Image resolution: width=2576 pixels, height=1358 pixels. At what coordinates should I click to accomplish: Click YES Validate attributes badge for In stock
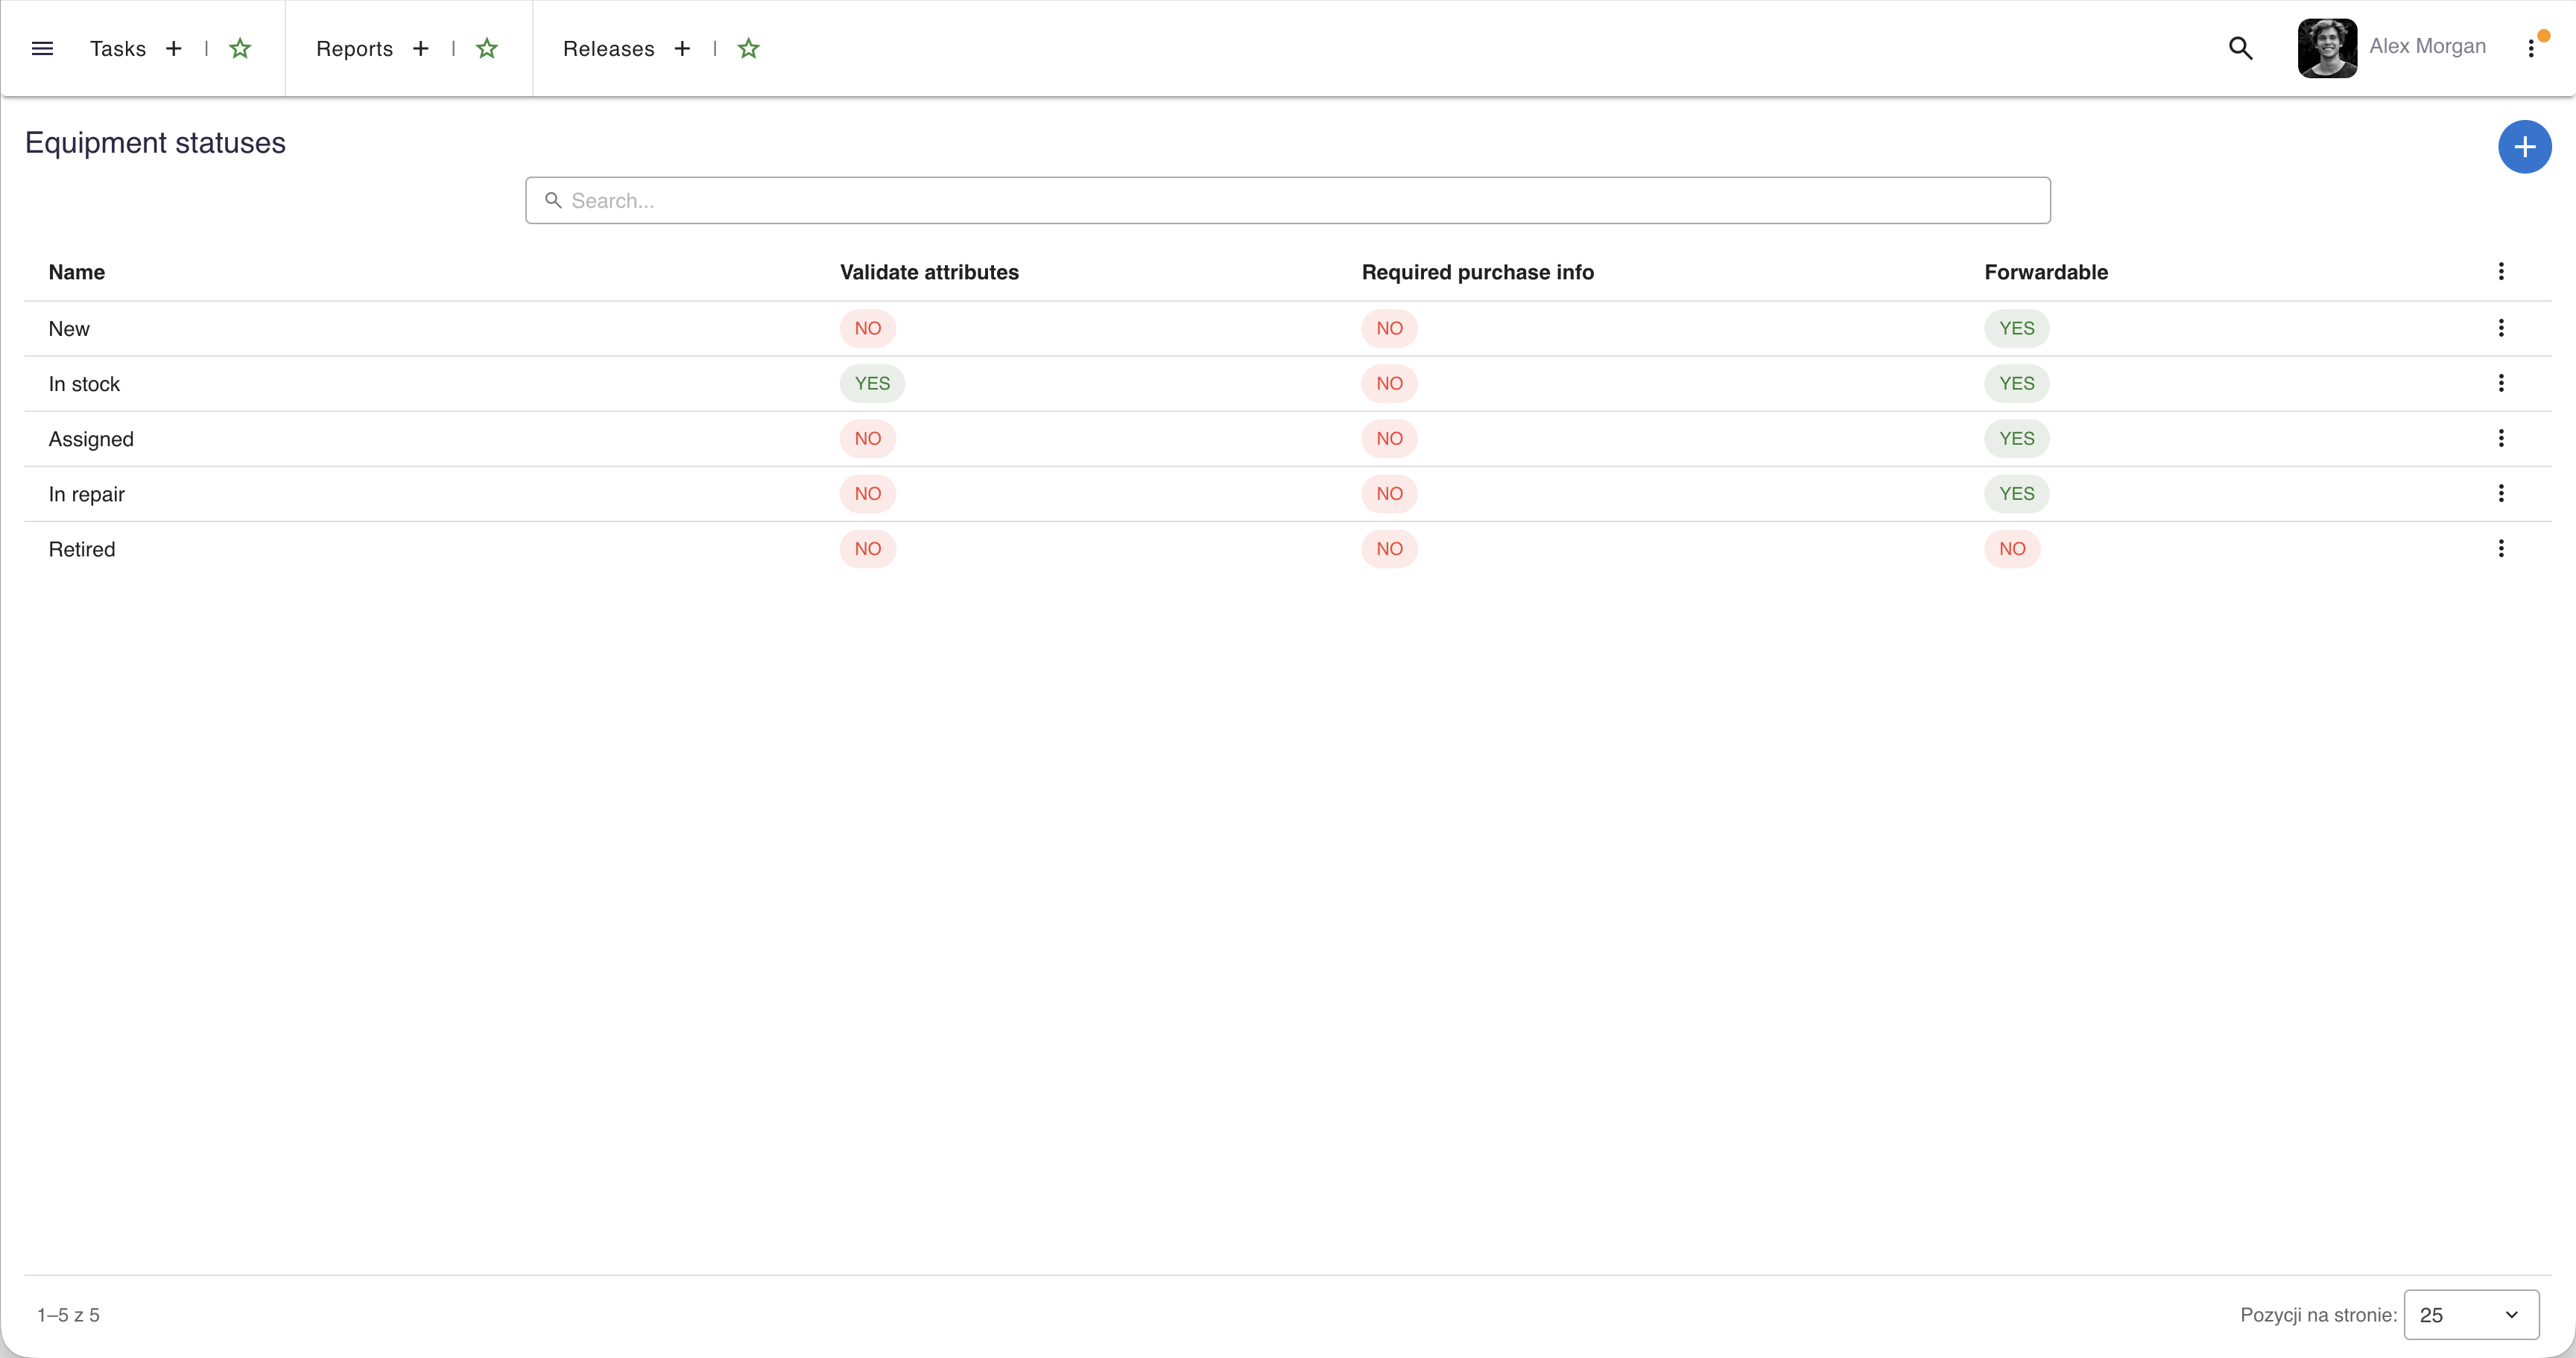point(872,383)
